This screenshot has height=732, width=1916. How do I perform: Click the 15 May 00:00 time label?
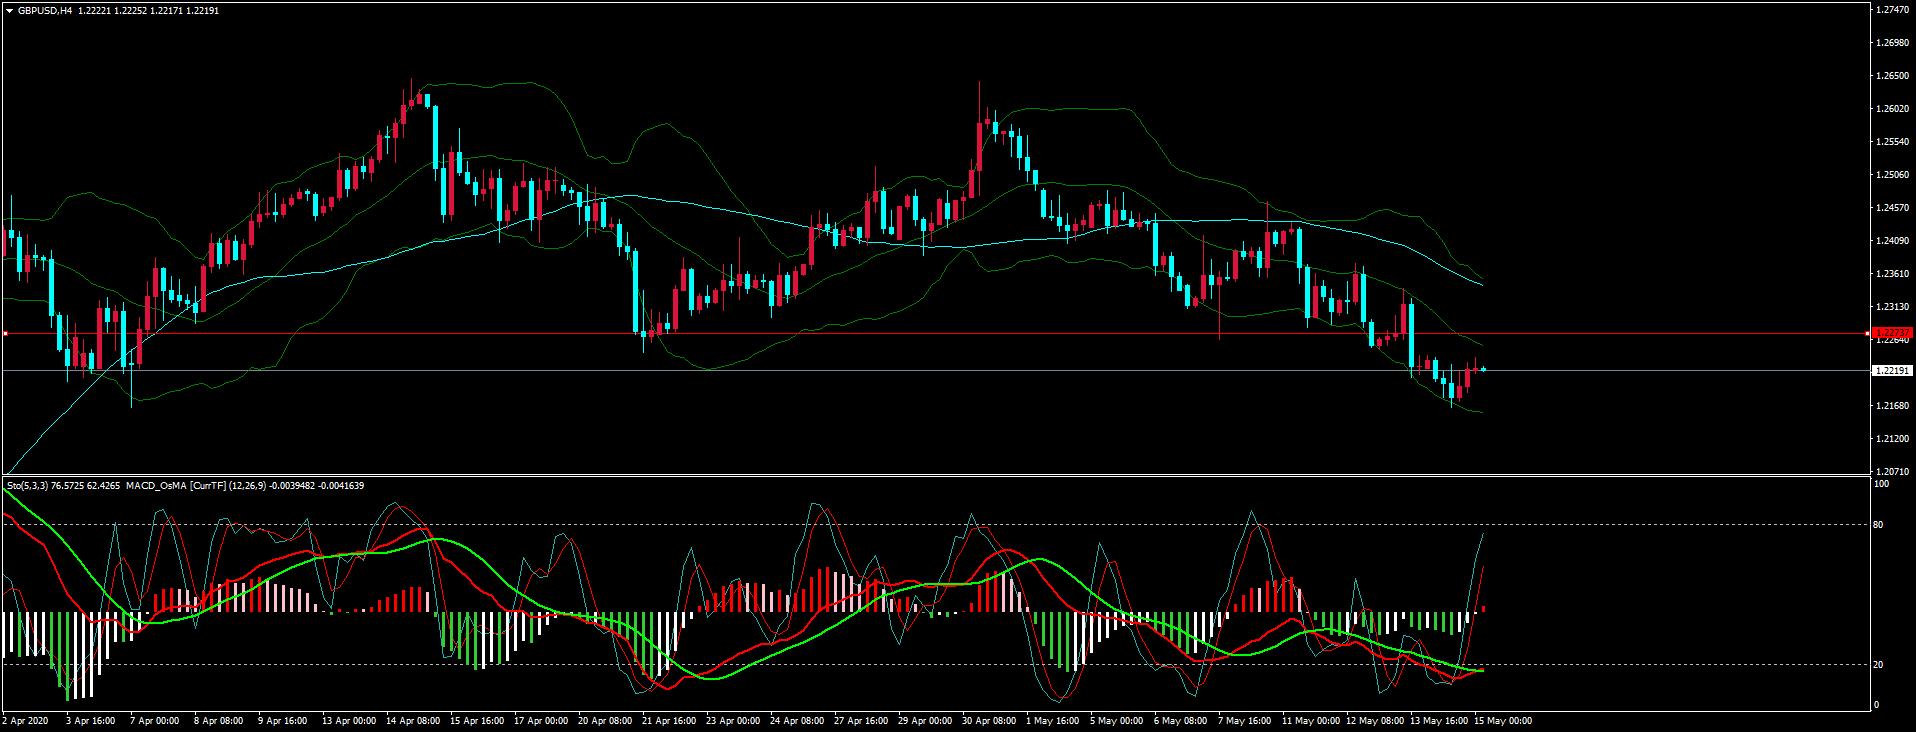click(1504, 720)
